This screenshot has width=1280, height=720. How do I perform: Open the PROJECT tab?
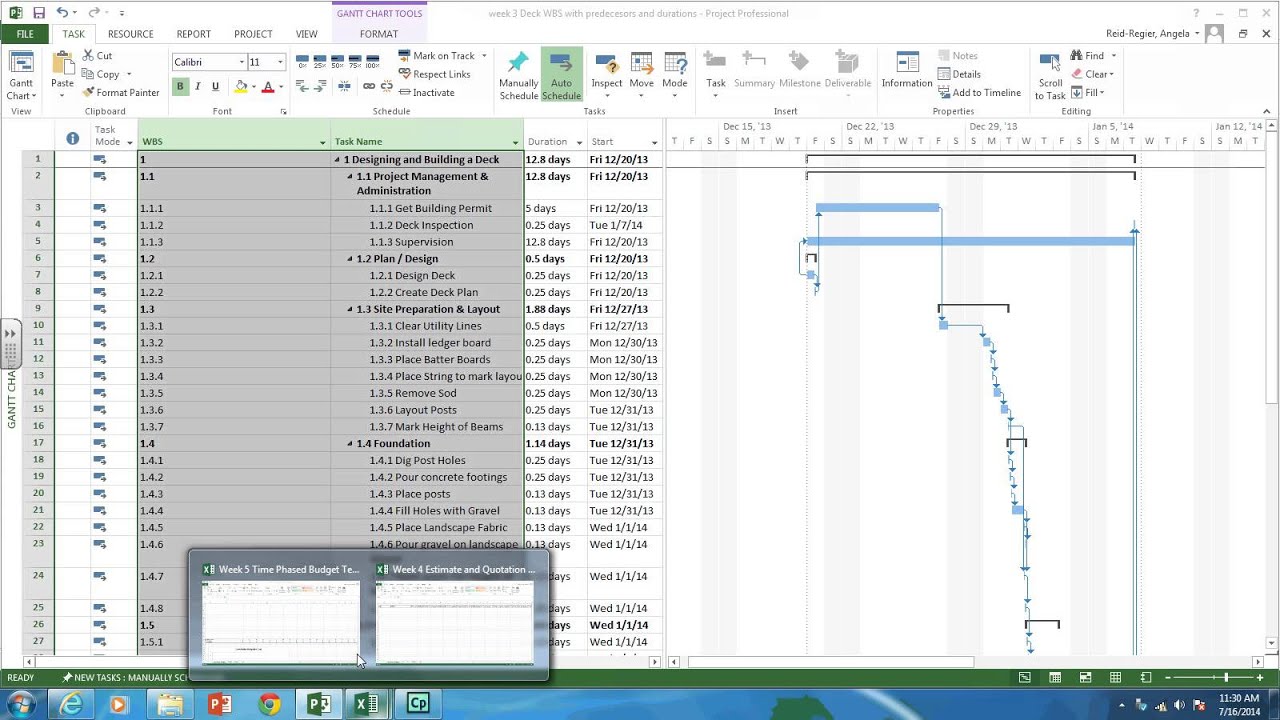tap(253, 34)
